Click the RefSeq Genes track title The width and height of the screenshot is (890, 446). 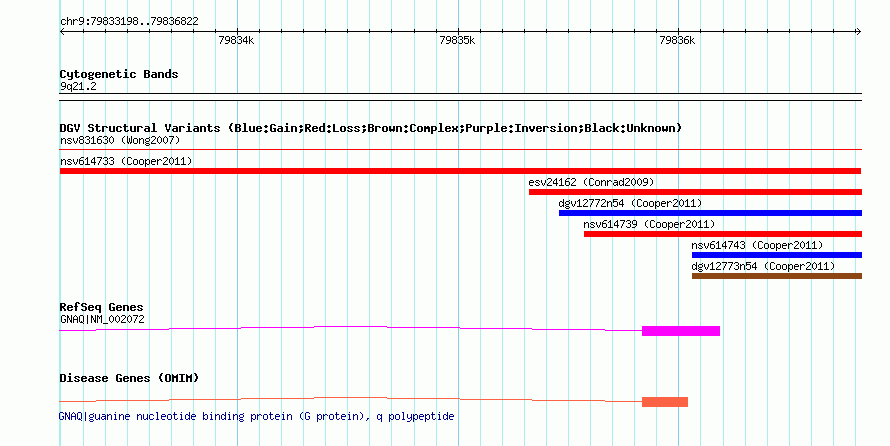(x=101, y=307)
